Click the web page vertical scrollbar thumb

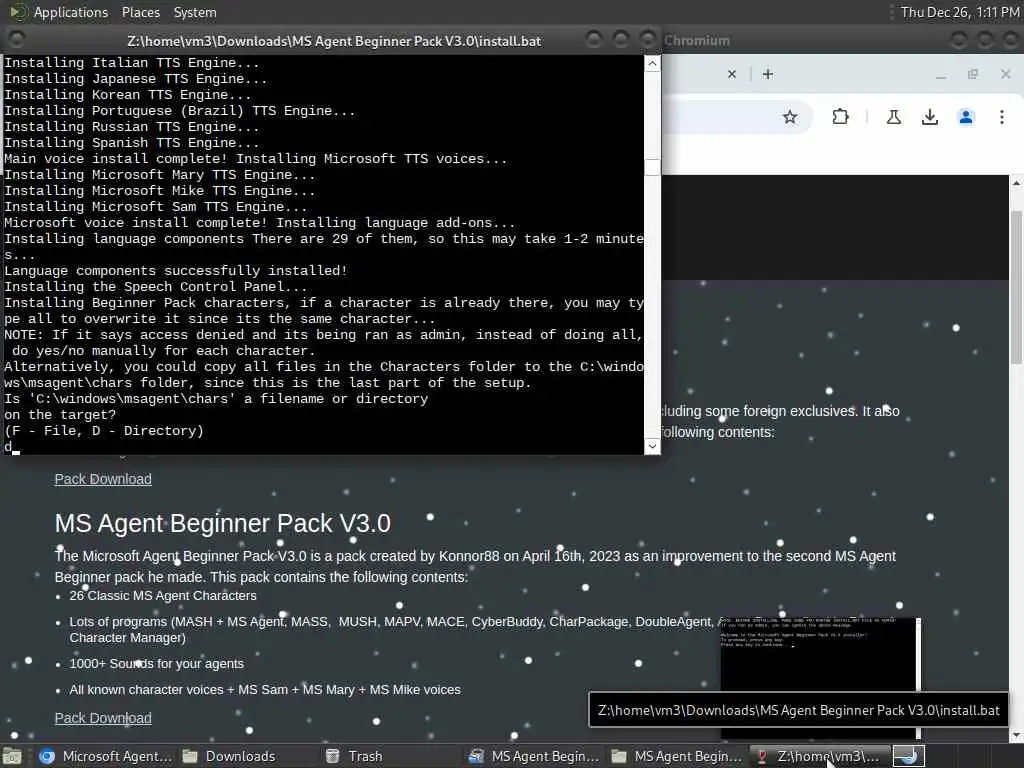(x=1017, y=287)
